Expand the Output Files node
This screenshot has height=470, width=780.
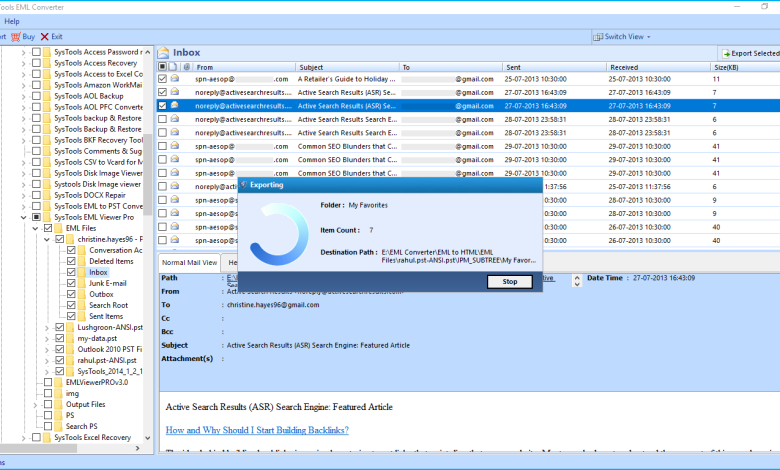[35, 404]
